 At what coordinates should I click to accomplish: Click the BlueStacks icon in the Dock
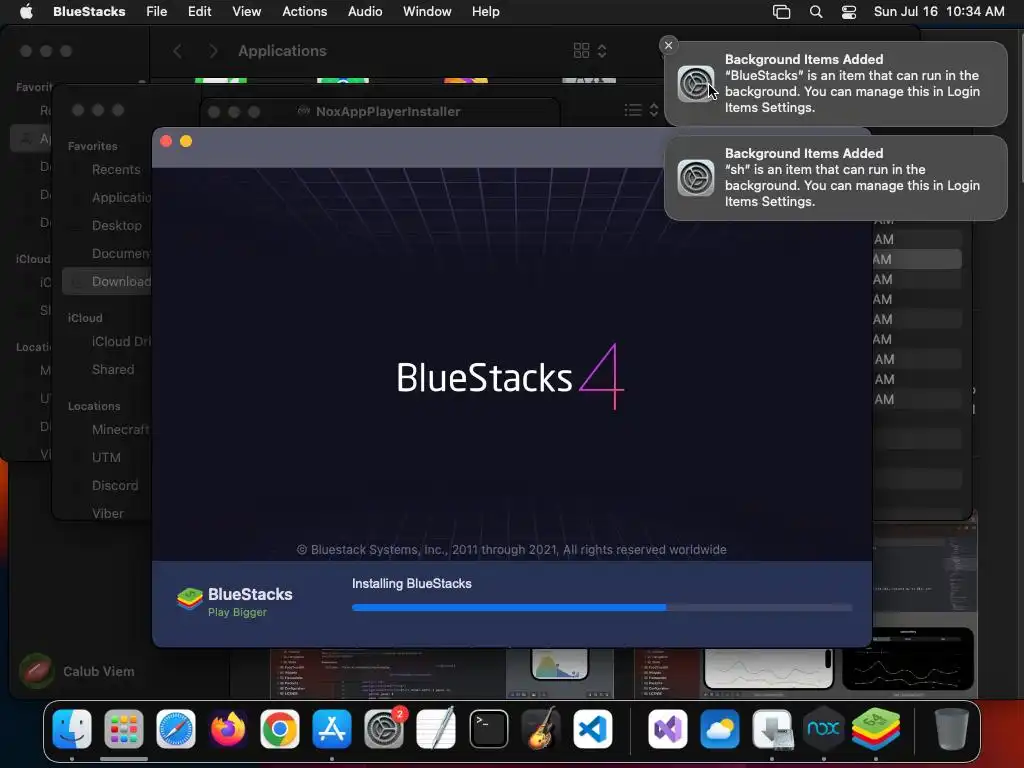click(x=876, y=729)
